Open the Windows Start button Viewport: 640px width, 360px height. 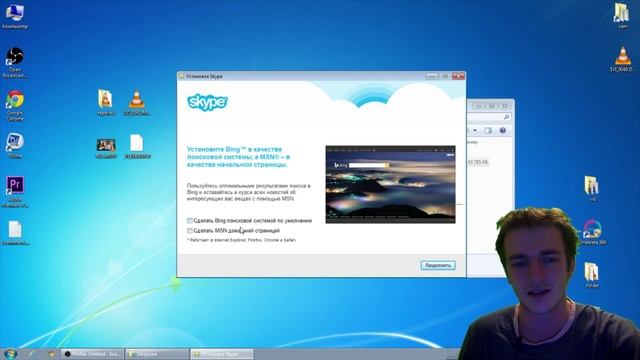tap(10, 353)
